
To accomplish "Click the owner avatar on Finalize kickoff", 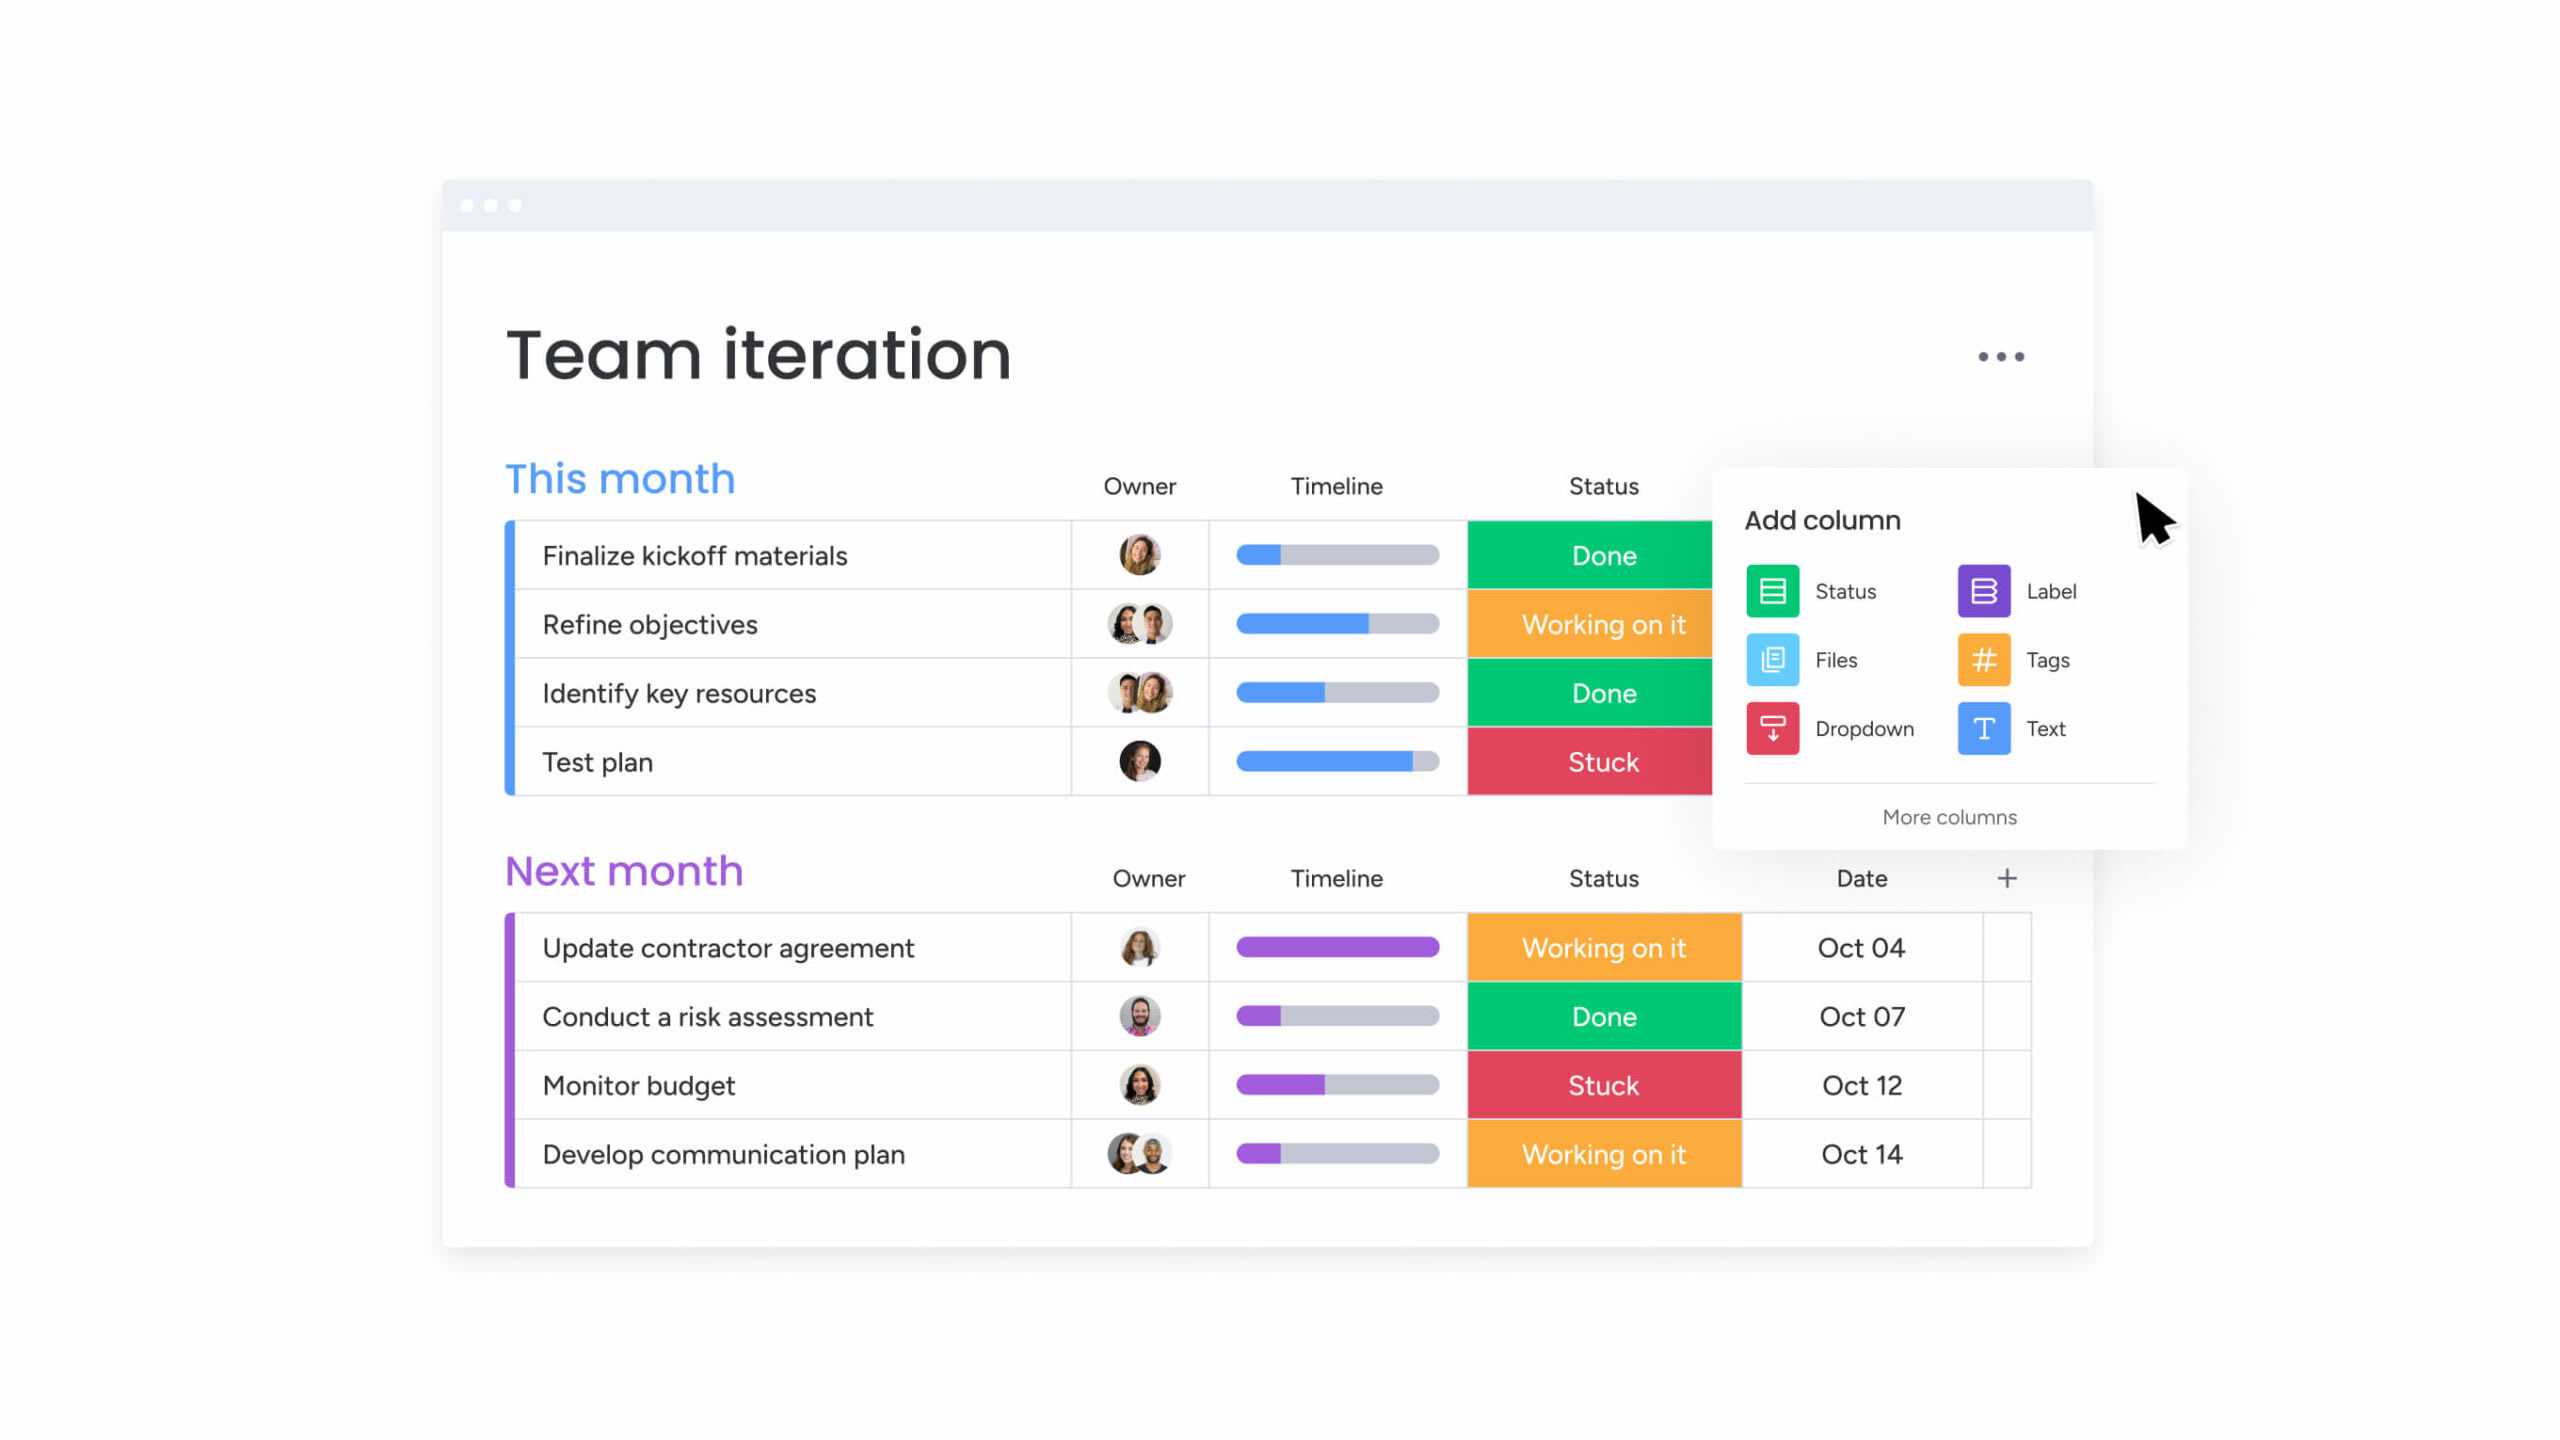I will pos(1138,556).
